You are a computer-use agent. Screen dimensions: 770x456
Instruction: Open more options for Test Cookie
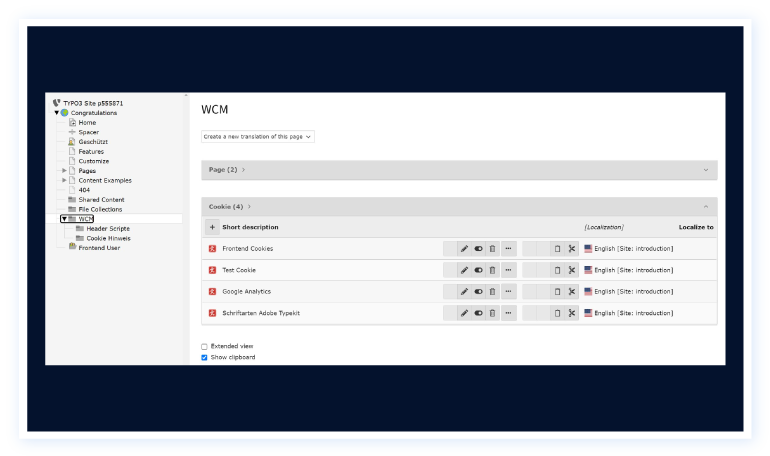point(509,270)
